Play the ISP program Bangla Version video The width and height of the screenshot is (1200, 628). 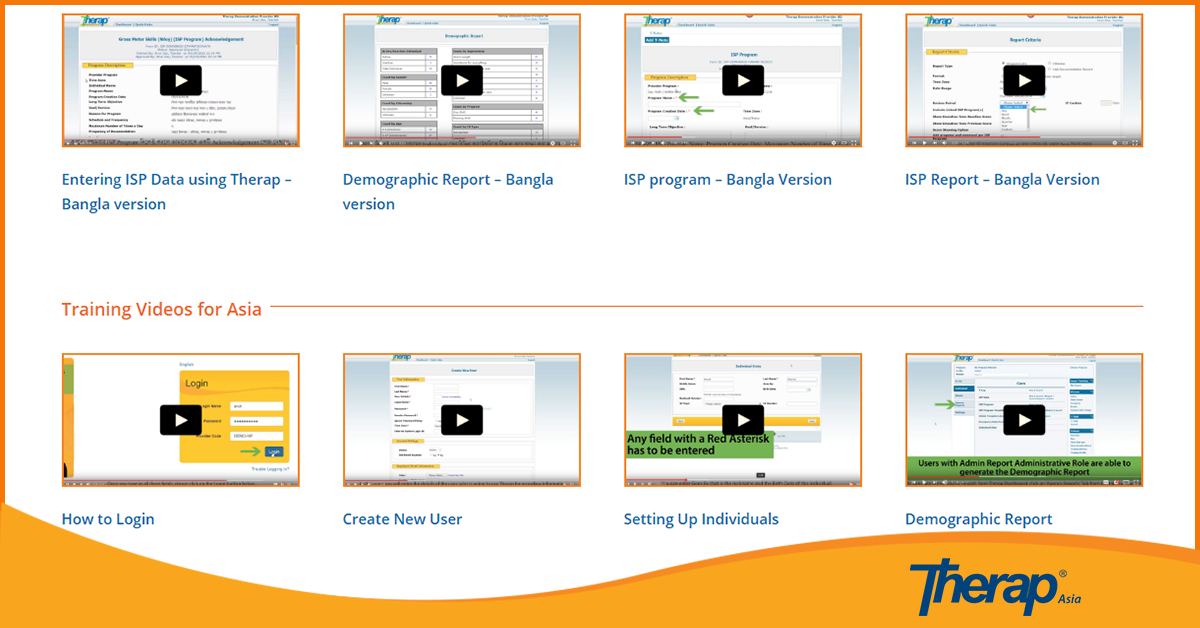coord(742,81)
